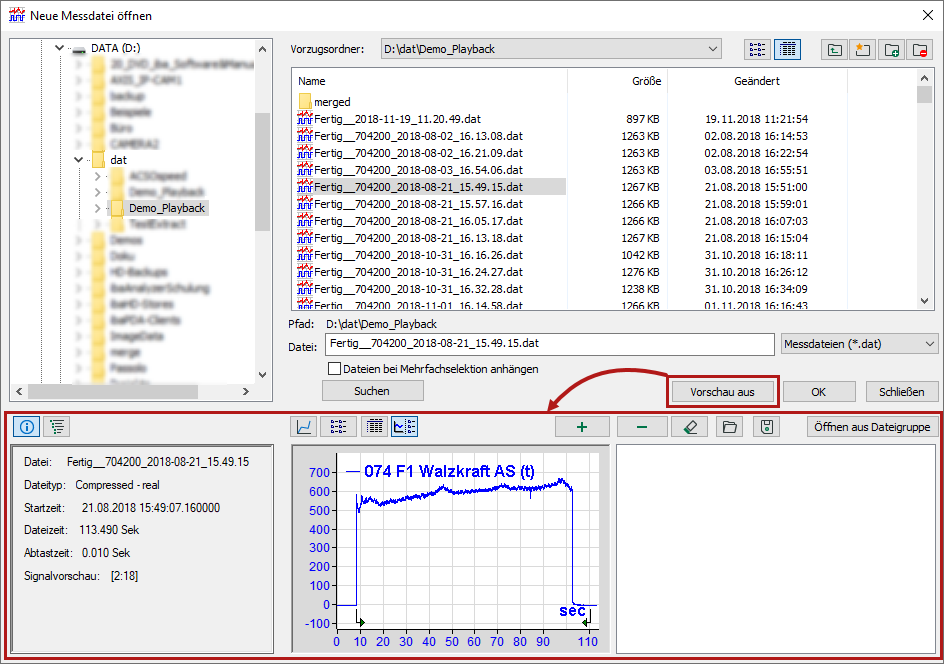This screenshot has height=664, width=944.
Task: Select the chart-with-list preview layout
Action: 405,427
